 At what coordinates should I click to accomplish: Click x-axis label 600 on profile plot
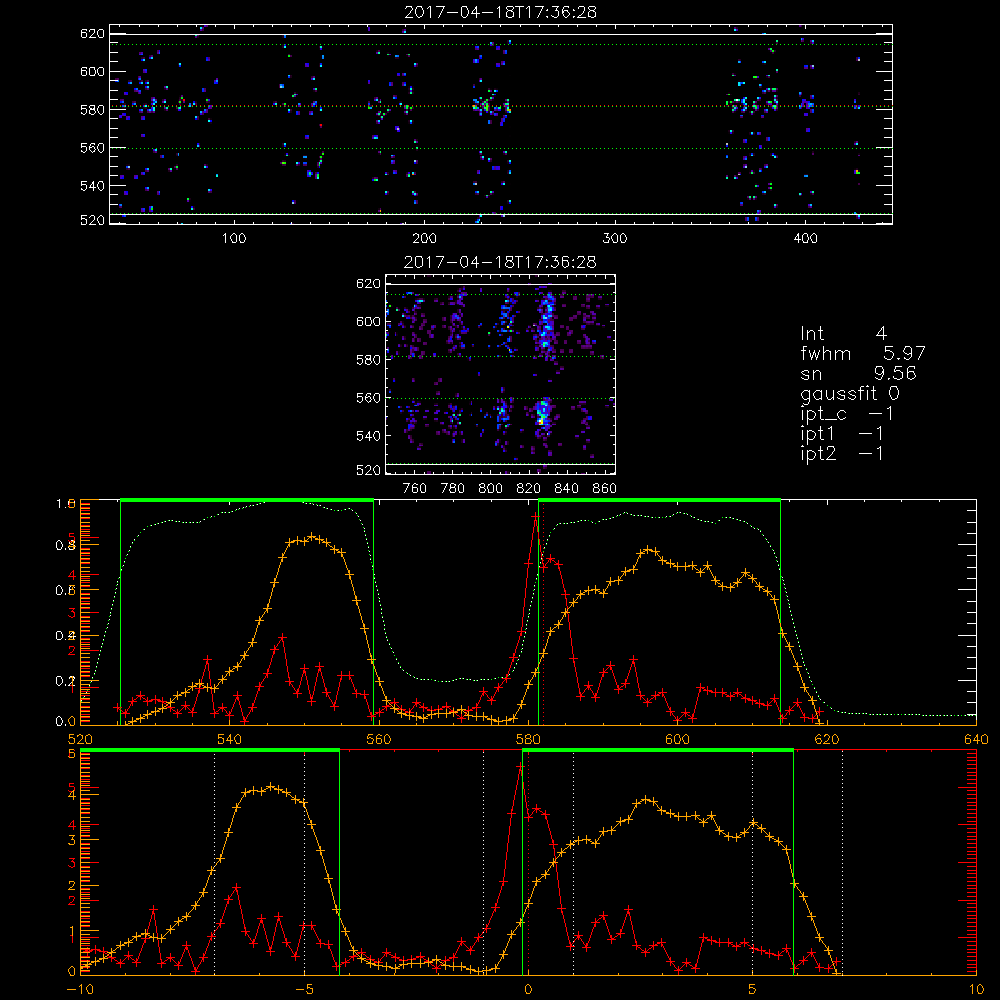tap(677, 740)
